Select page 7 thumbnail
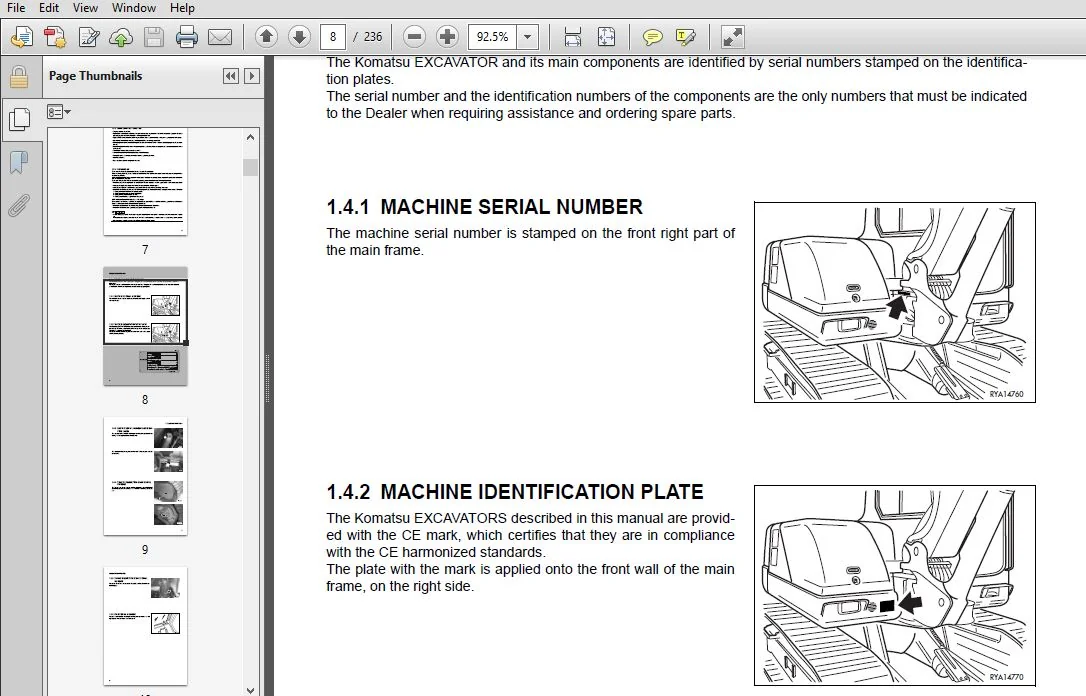This screenshot has width=1086, height=696. click(x=145, y=181)
